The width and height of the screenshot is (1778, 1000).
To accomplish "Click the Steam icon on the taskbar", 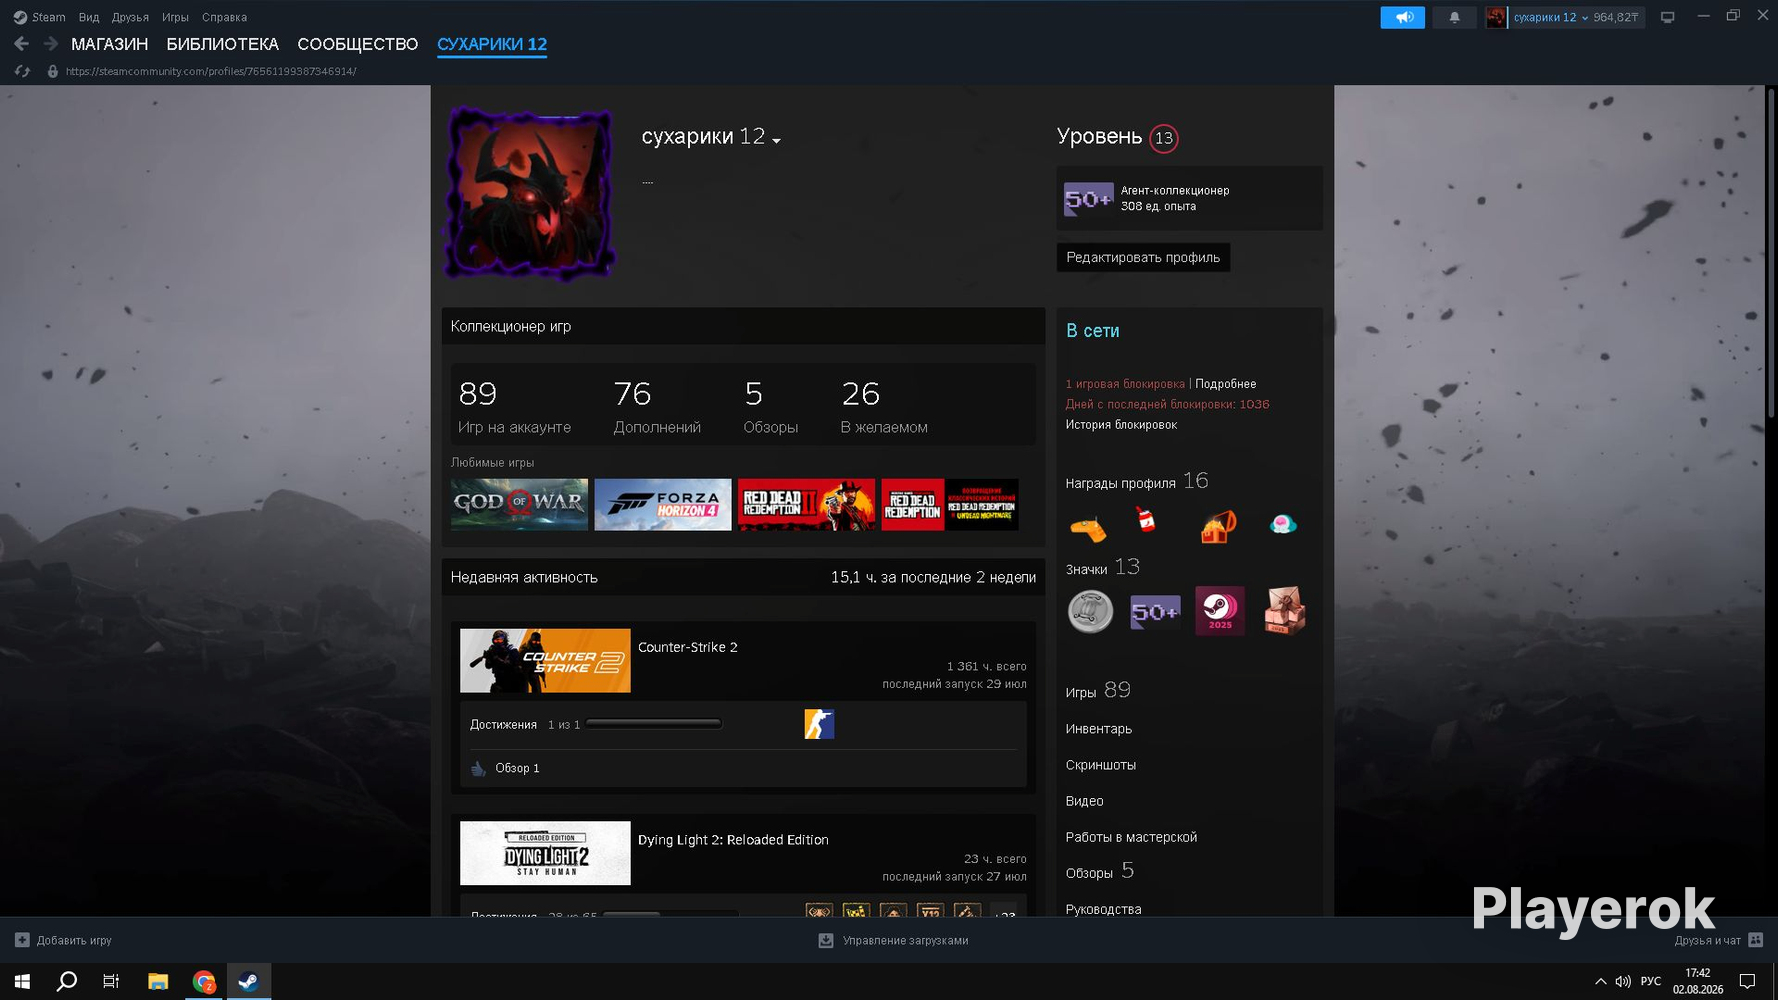I will [249, 982].
